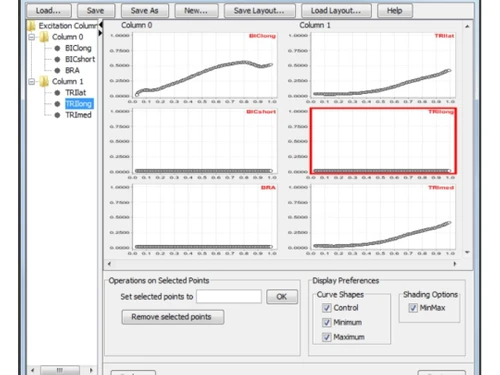Click Save Layout... button
This screenshot has width=500, height=375.
tap(259, 11)
